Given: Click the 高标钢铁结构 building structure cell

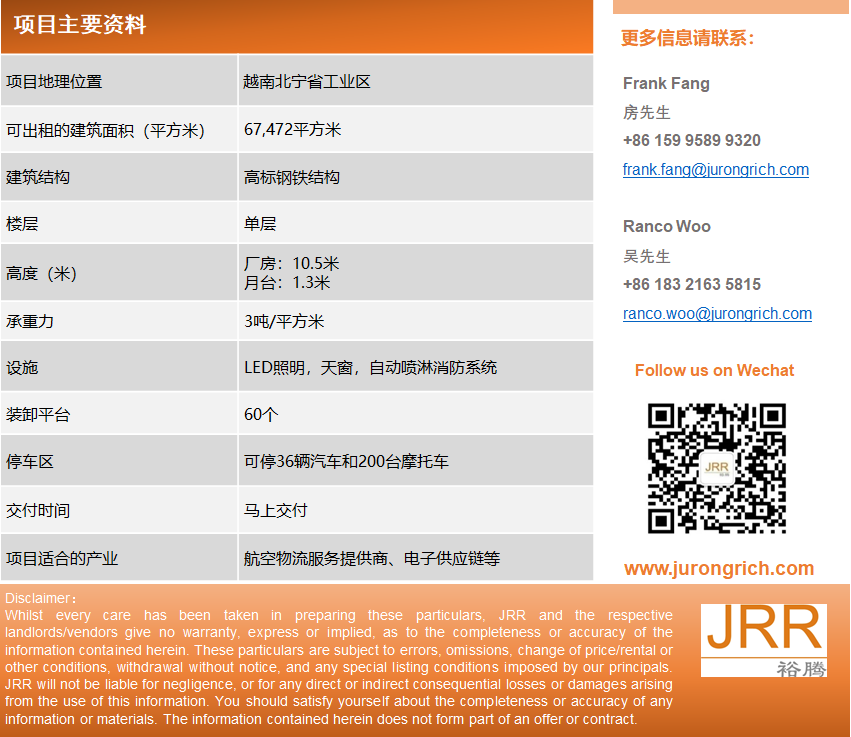Looking at the screenshot, I should [x=292, y=177].
